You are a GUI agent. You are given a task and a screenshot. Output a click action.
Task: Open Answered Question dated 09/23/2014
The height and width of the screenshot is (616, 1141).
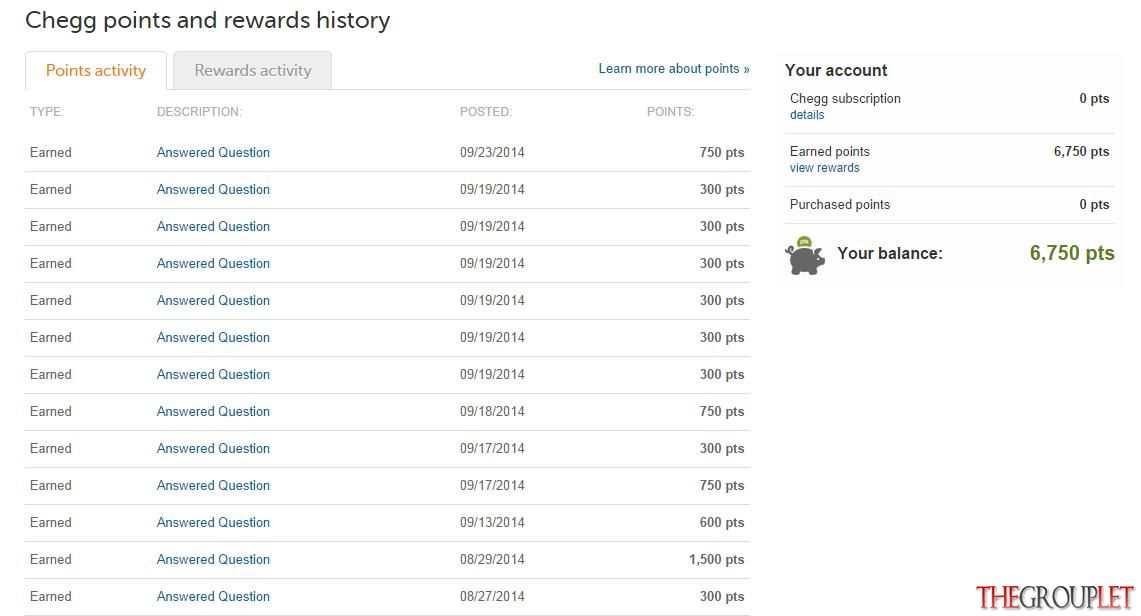(213, 153)
